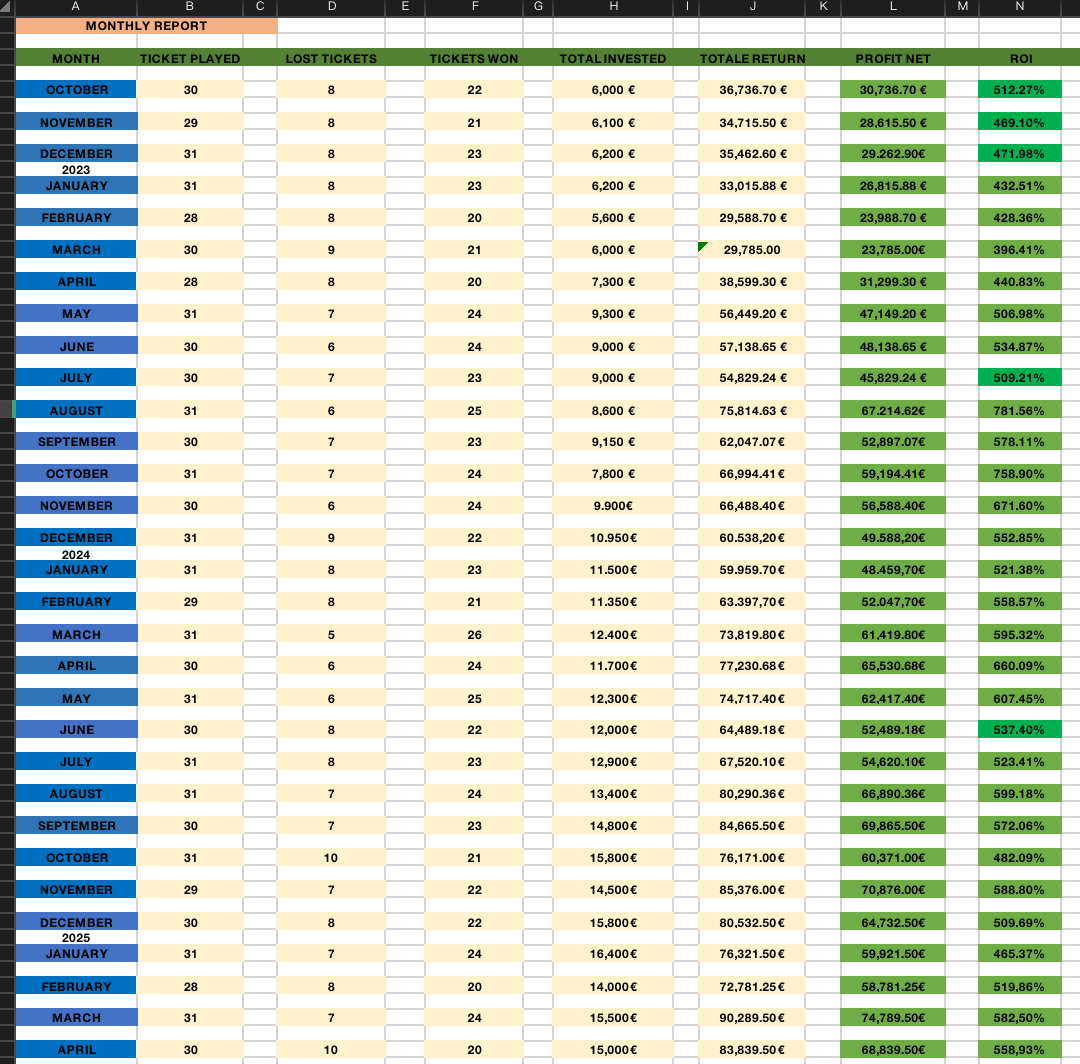Click DECEMBER month cell in 552.85% row
This screenshot has width=1080, height=1064.
coord(76,537)
